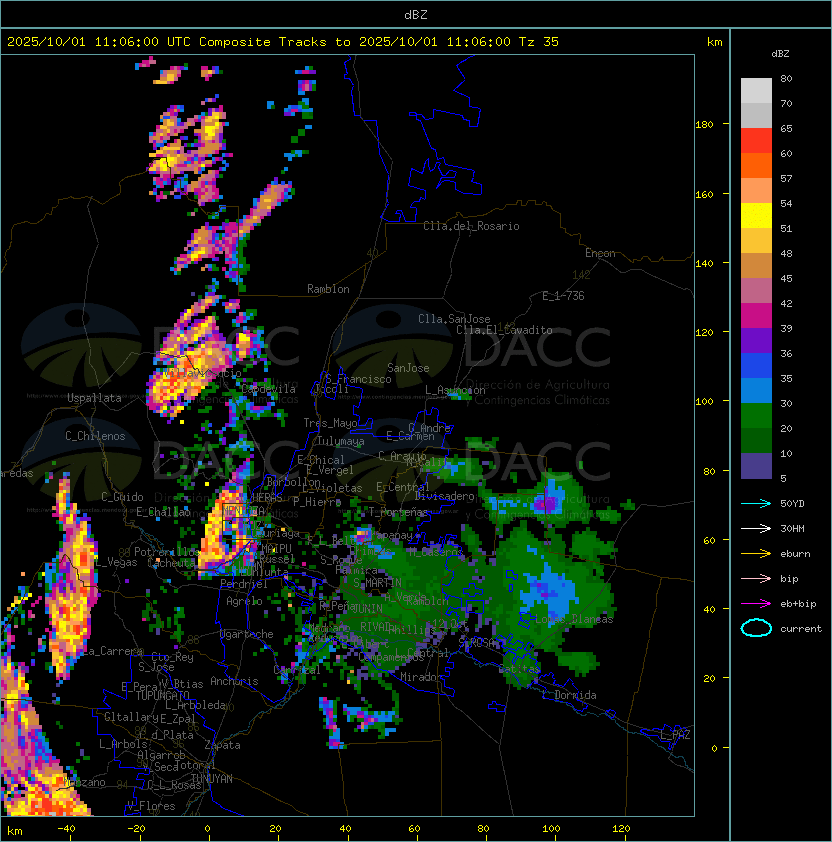
Task: Click the cyan 'current' ellipse icon
Action: tap(756, 628)
